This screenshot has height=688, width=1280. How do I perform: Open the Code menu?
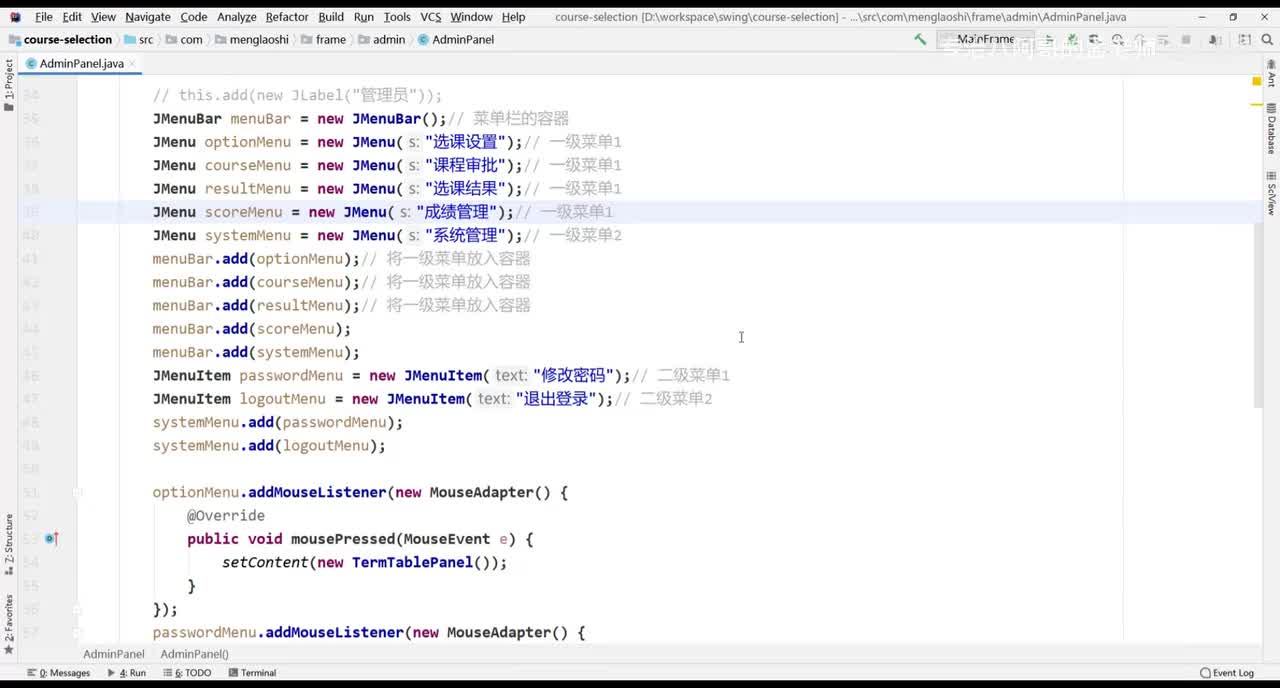click(x=194, y=17)
